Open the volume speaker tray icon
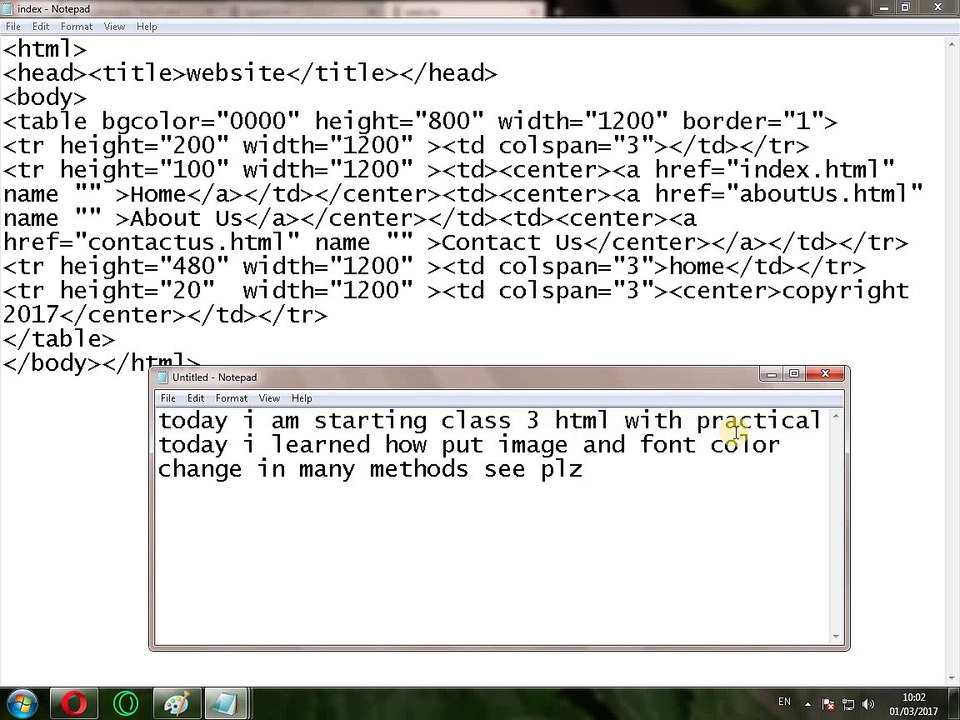960x720 pixels. pyautogui.click(x=868, y=704)
